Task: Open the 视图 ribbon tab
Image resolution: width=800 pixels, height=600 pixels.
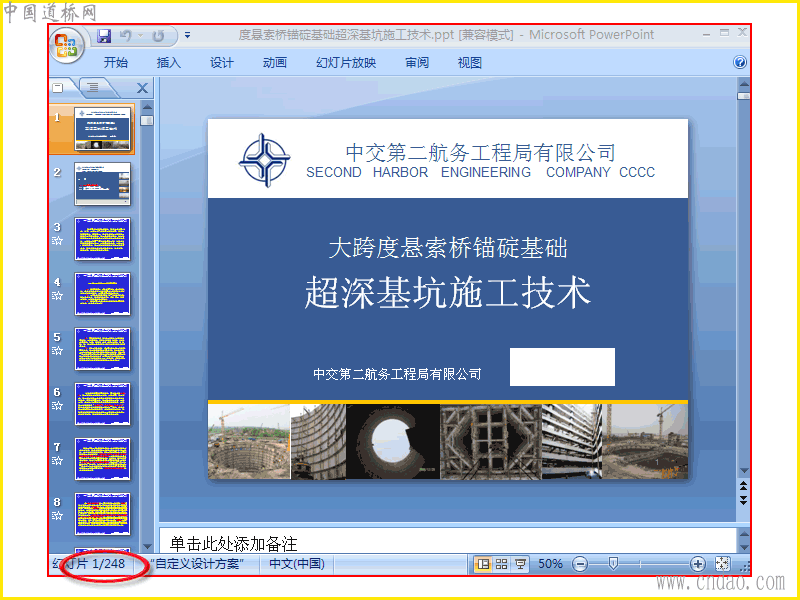Action: [470, 63]
